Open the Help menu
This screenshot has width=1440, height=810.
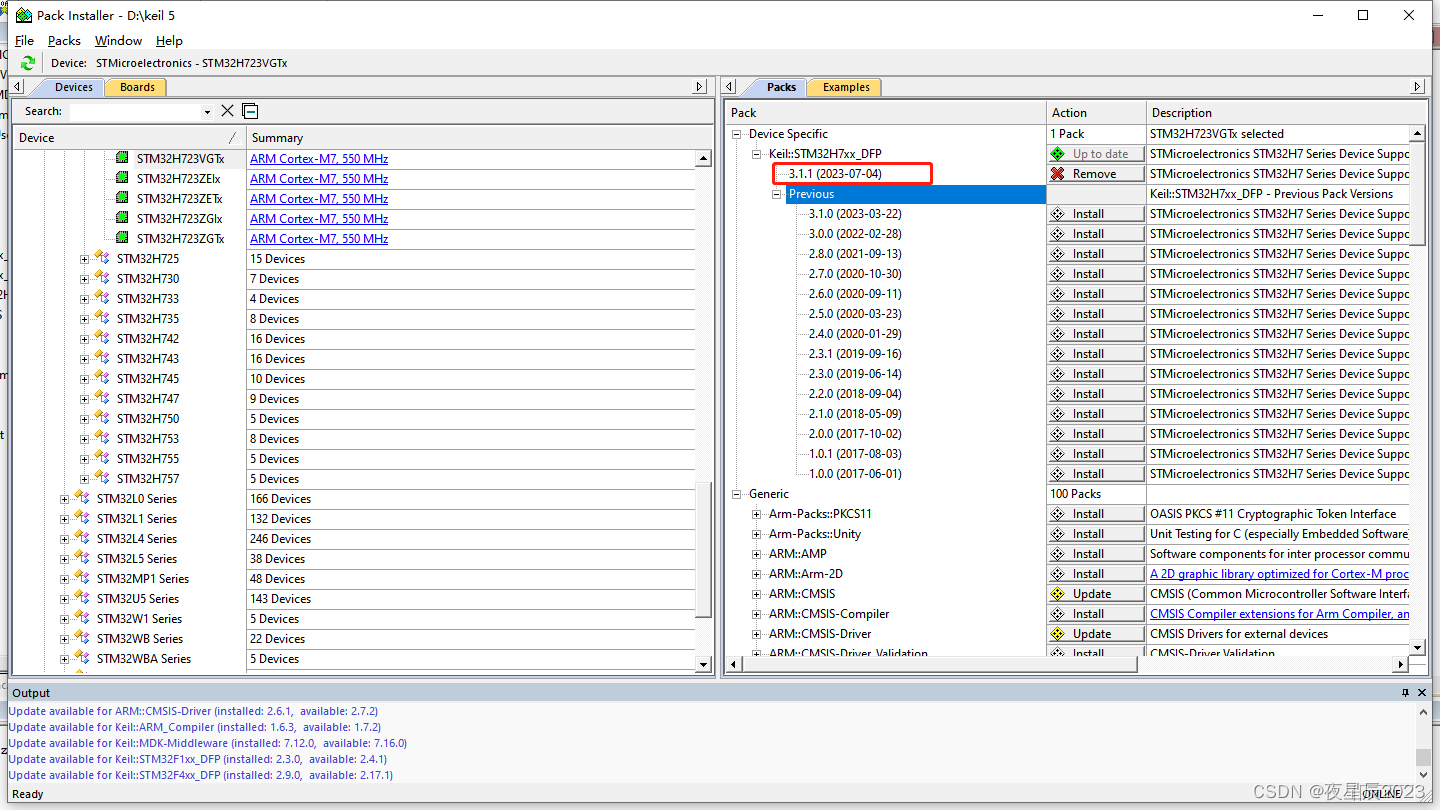click(x=169, y=41)
